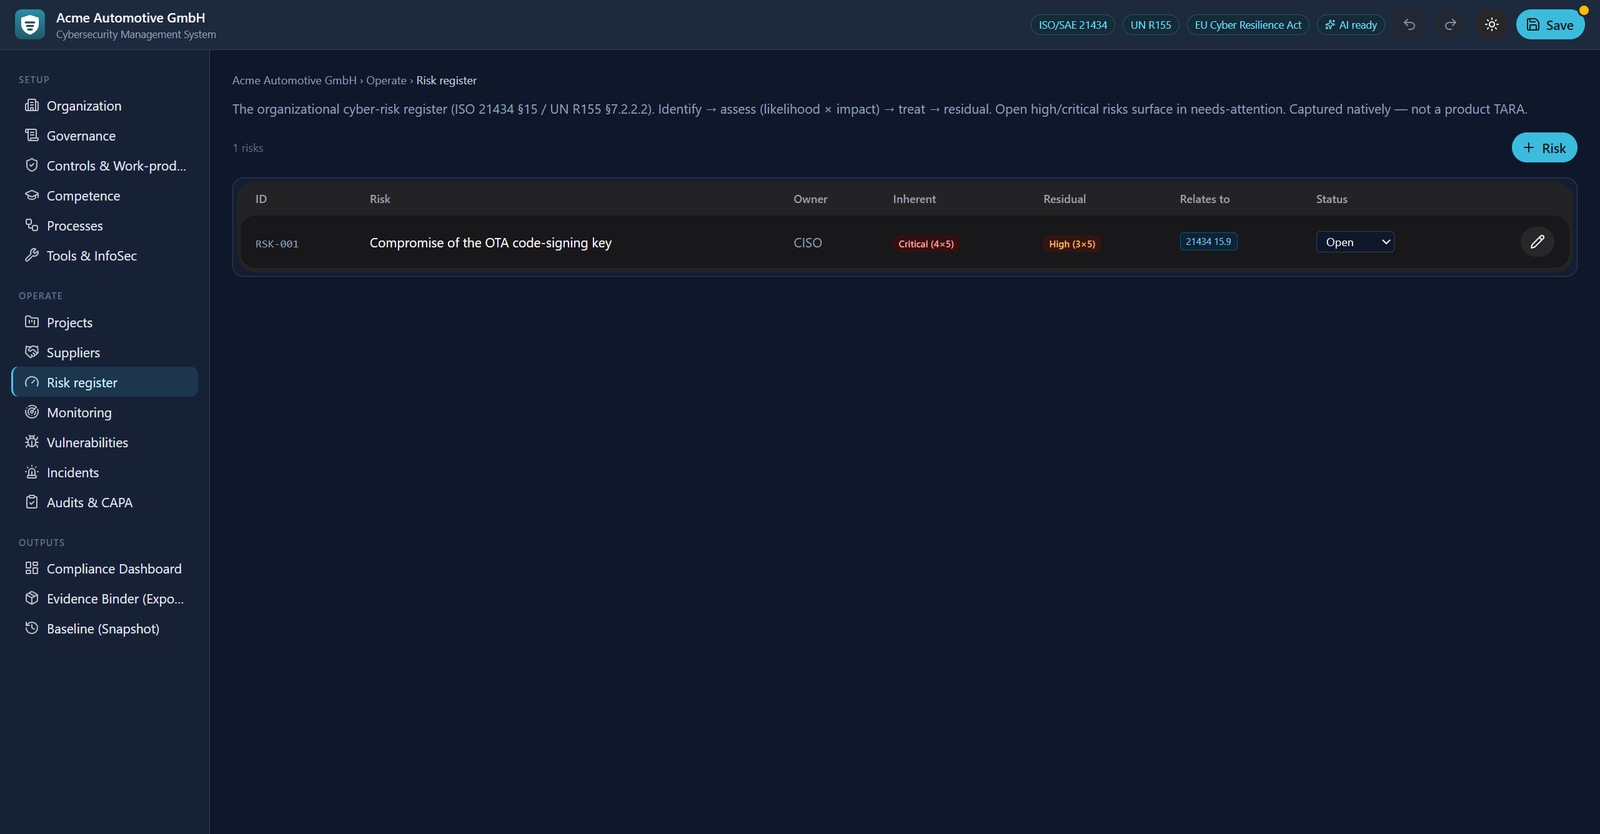This screenshot has height=834, width=1600.
Task: Click the Owner column header
Action: (x=811, y=199)
